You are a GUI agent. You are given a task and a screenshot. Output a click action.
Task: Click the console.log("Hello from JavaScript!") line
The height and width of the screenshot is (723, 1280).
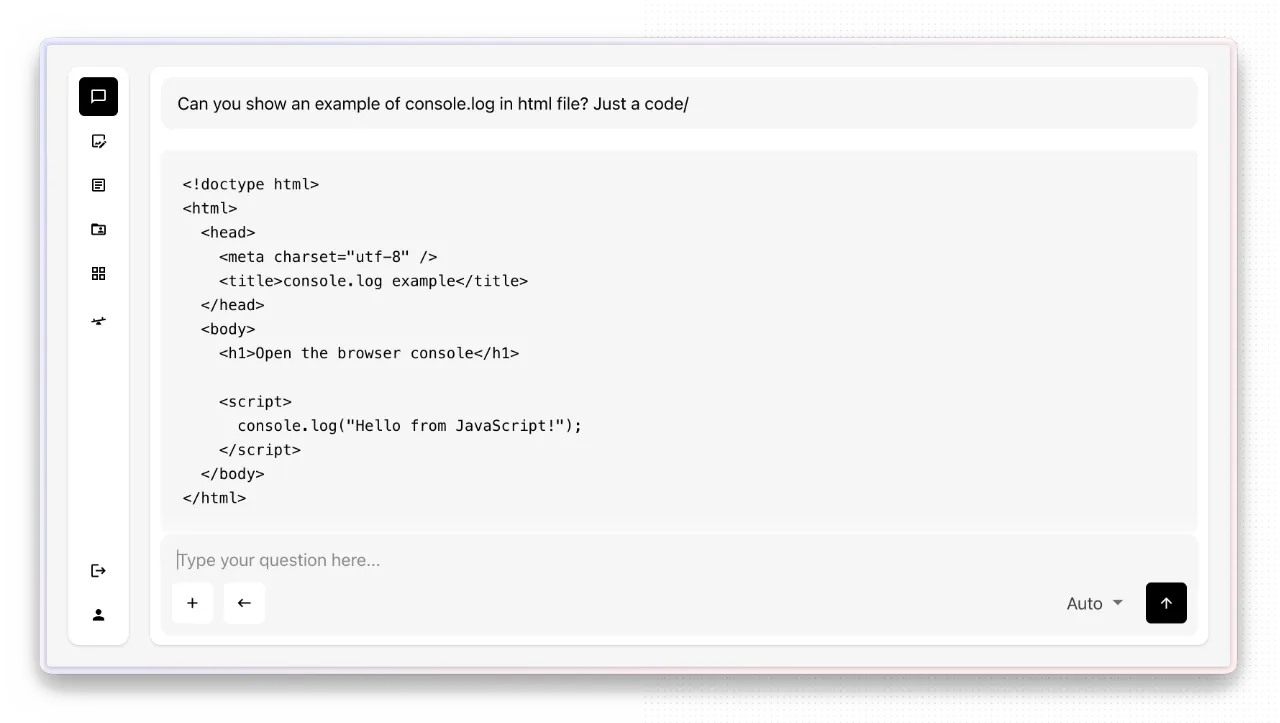pyautogui.click(x=410, y=425)
